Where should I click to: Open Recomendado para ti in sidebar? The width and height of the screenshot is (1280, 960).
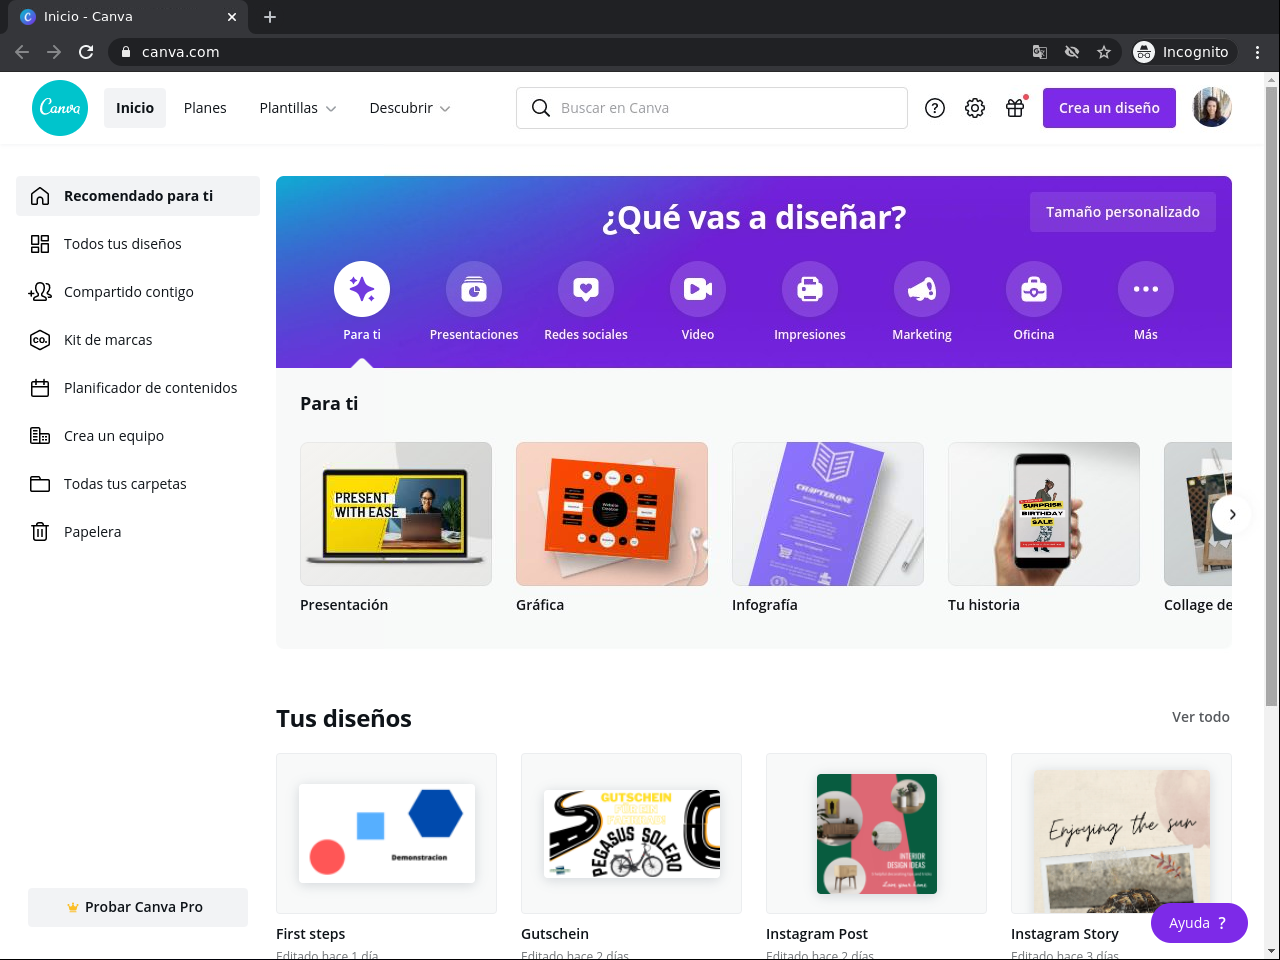point(138,196)
